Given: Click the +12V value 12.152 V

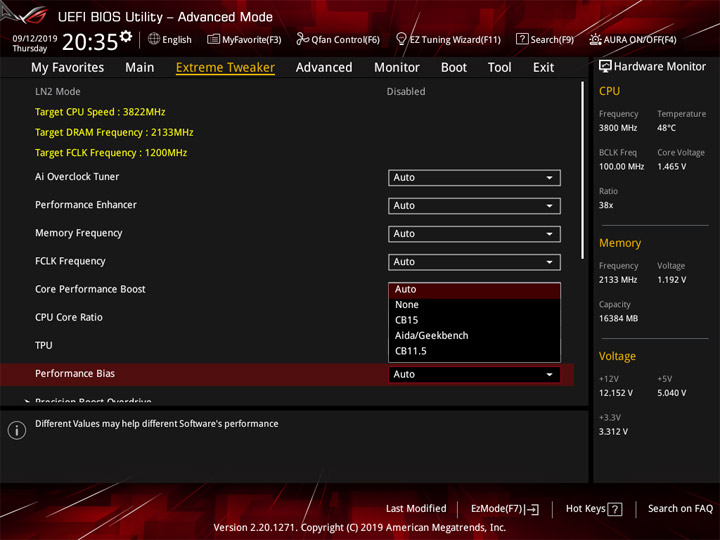Looking at the screenshot, I should click(x=616, y=393).
